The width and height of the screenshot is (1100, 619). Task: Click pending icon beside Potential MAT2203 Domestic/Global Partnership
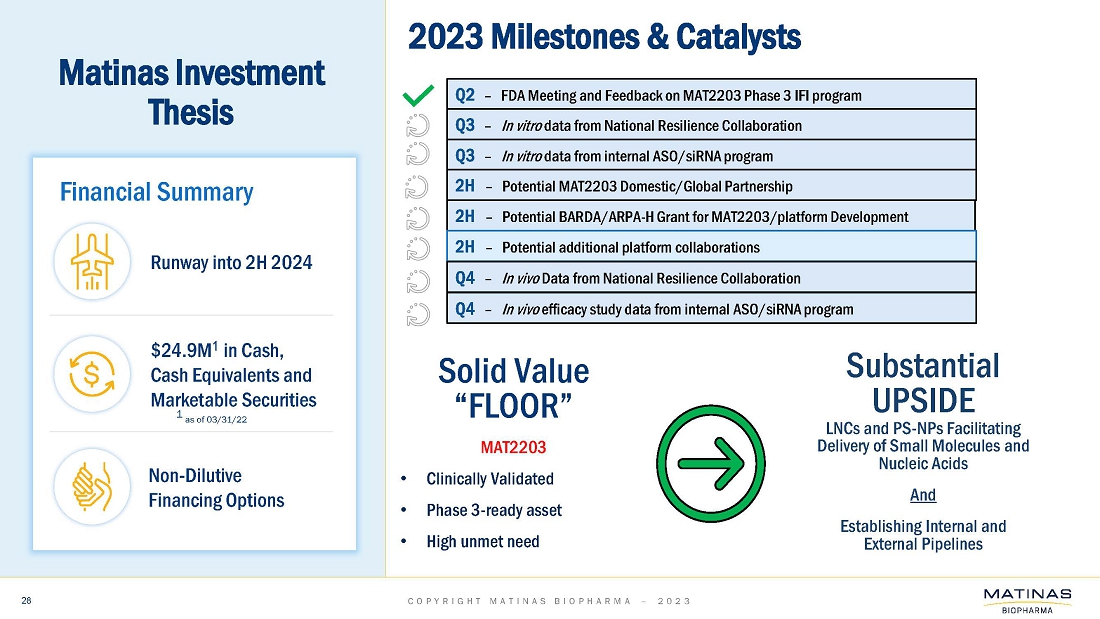pos(418,187)
